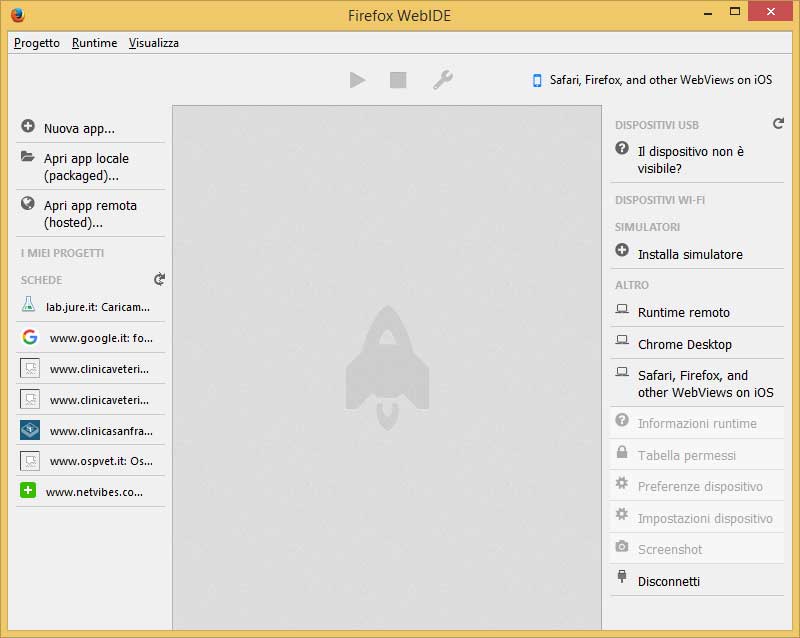800x638 pixels.
Task: Select Installa simulatore
Action: (x=697, y=254)
